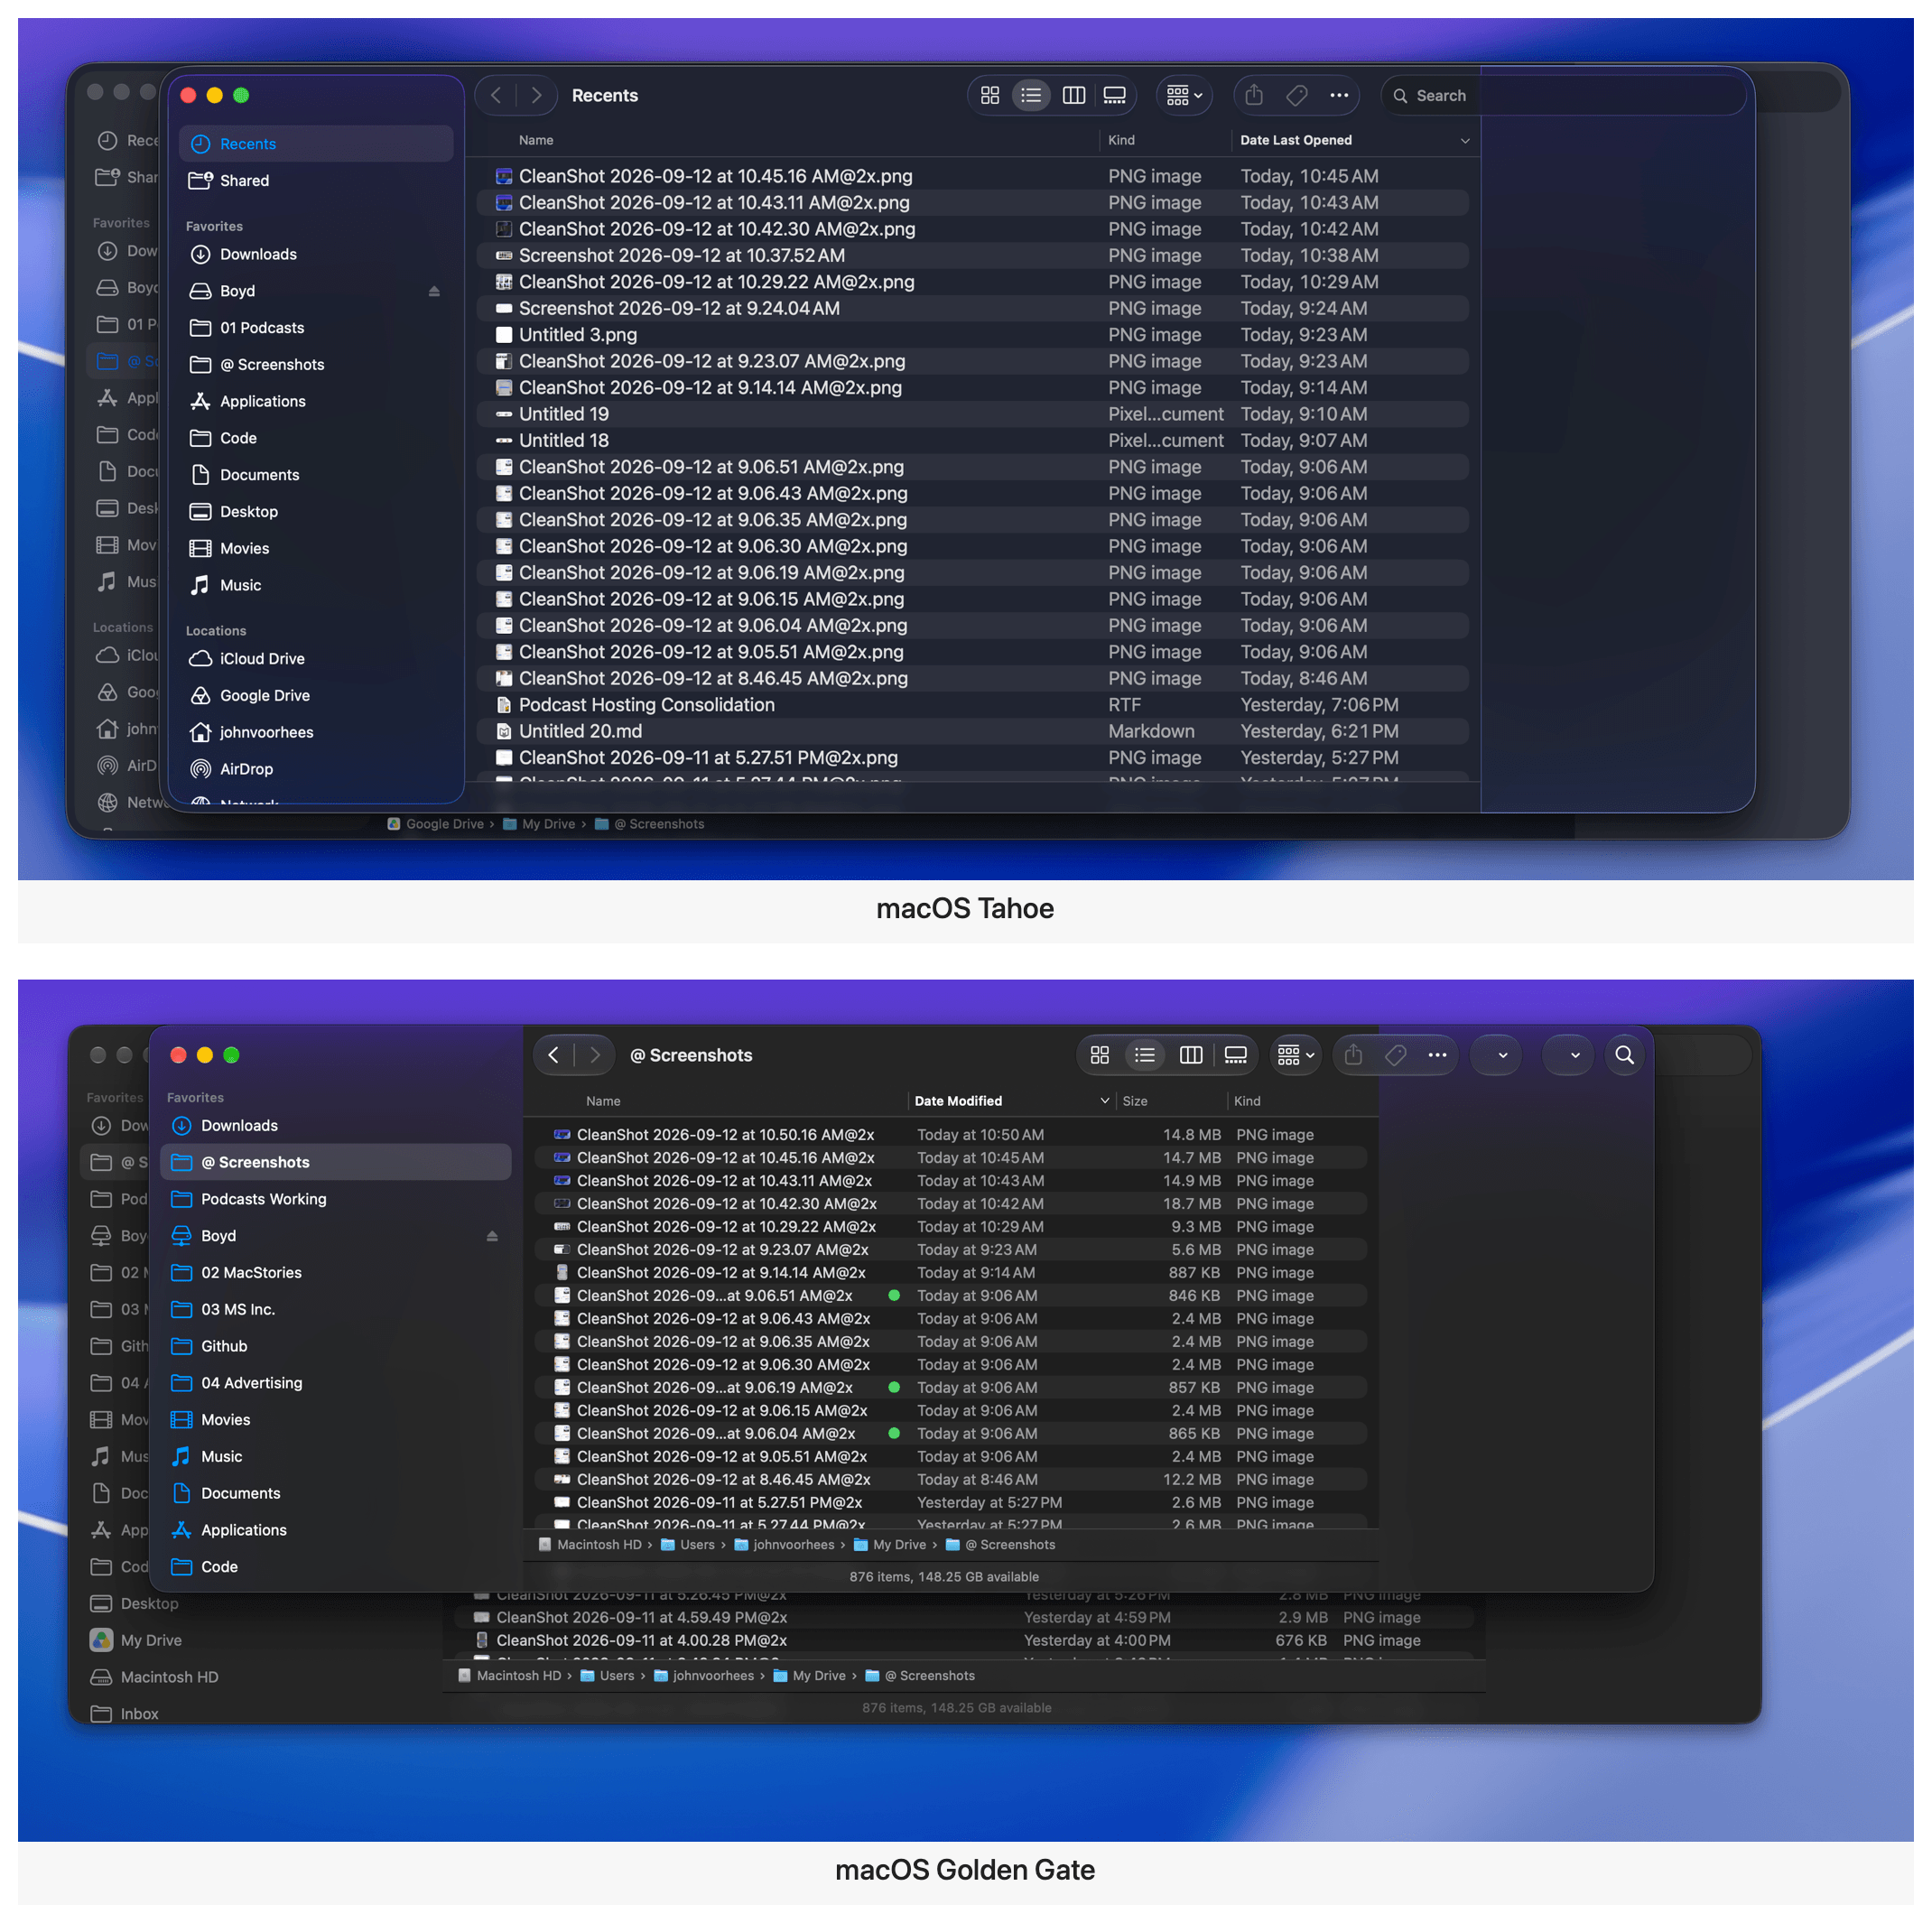Switch Golden Gate Finder to column view
Viewport: 1932px width, 1923px height.
(1190, 1055)
